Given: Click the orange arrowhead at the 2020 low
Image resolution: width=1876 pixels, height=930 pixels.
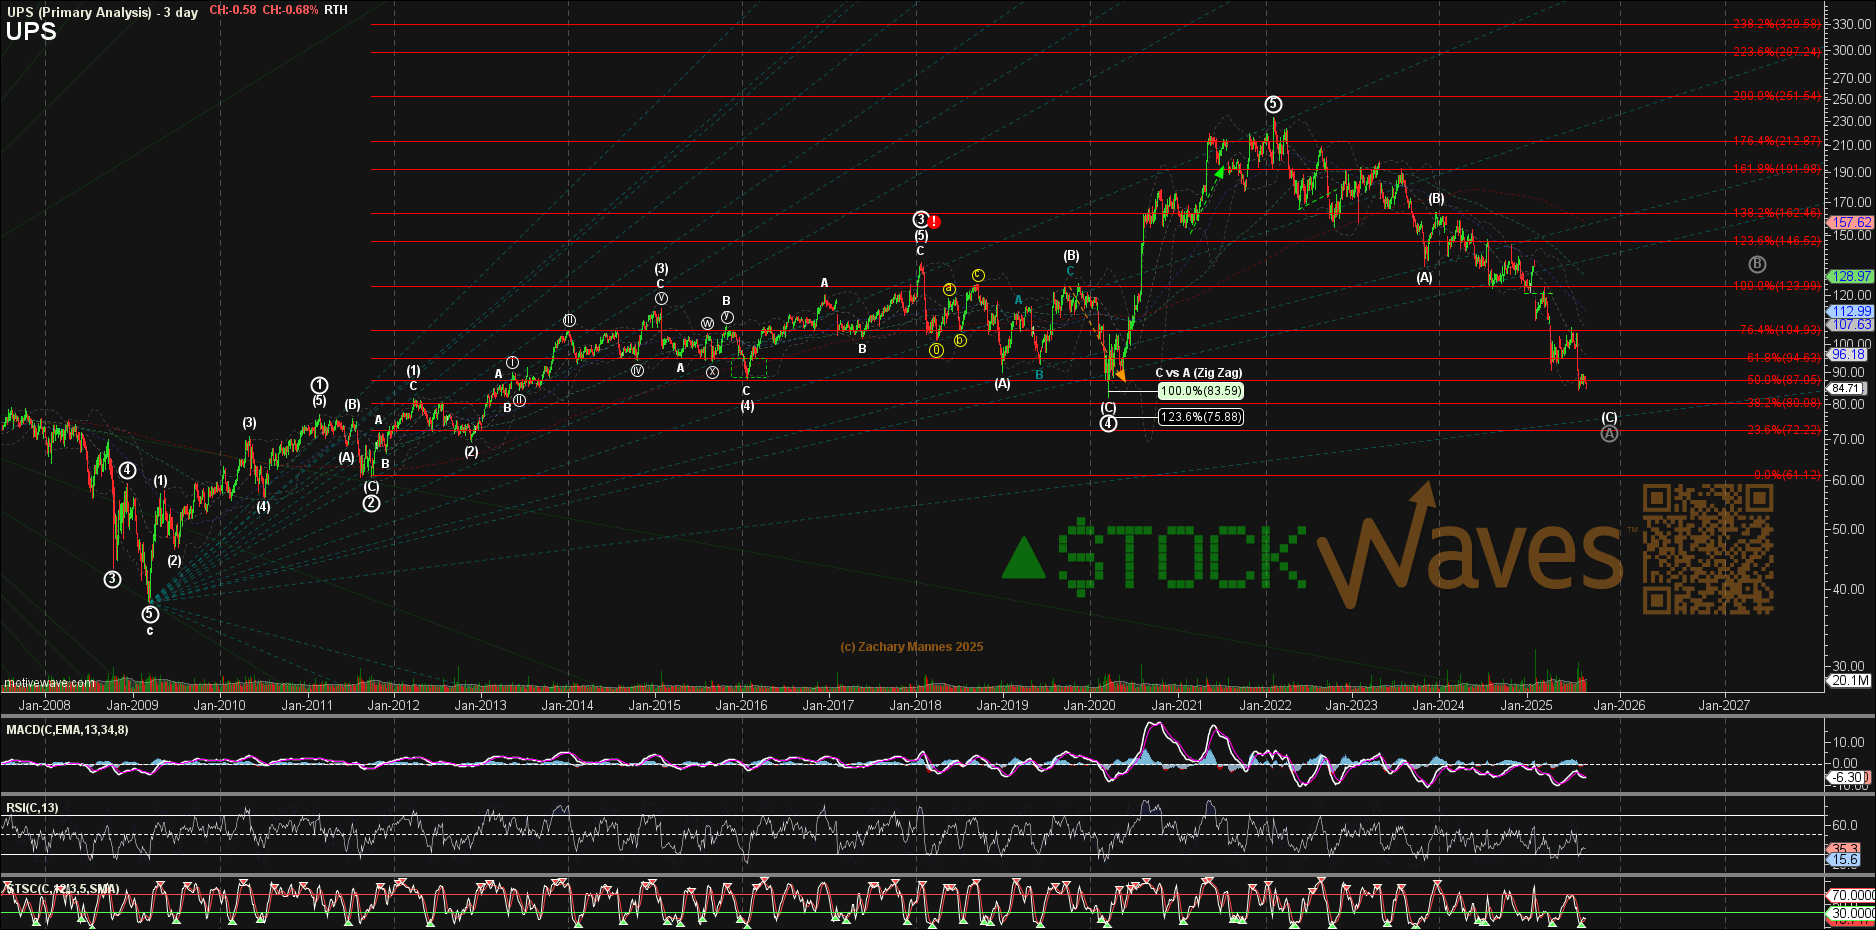Looking at the screenshot, I should 1120,375.
